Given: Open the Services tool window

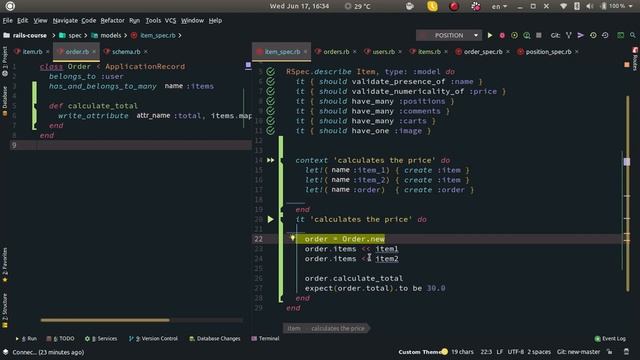Looking at the screenshot, I should coord(101,338).
